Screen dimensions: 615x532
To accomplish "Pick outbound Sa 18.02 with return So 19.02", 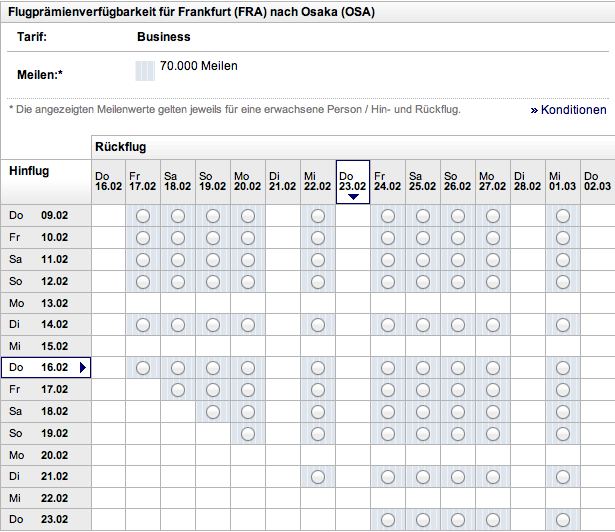I will coord(213,411).
